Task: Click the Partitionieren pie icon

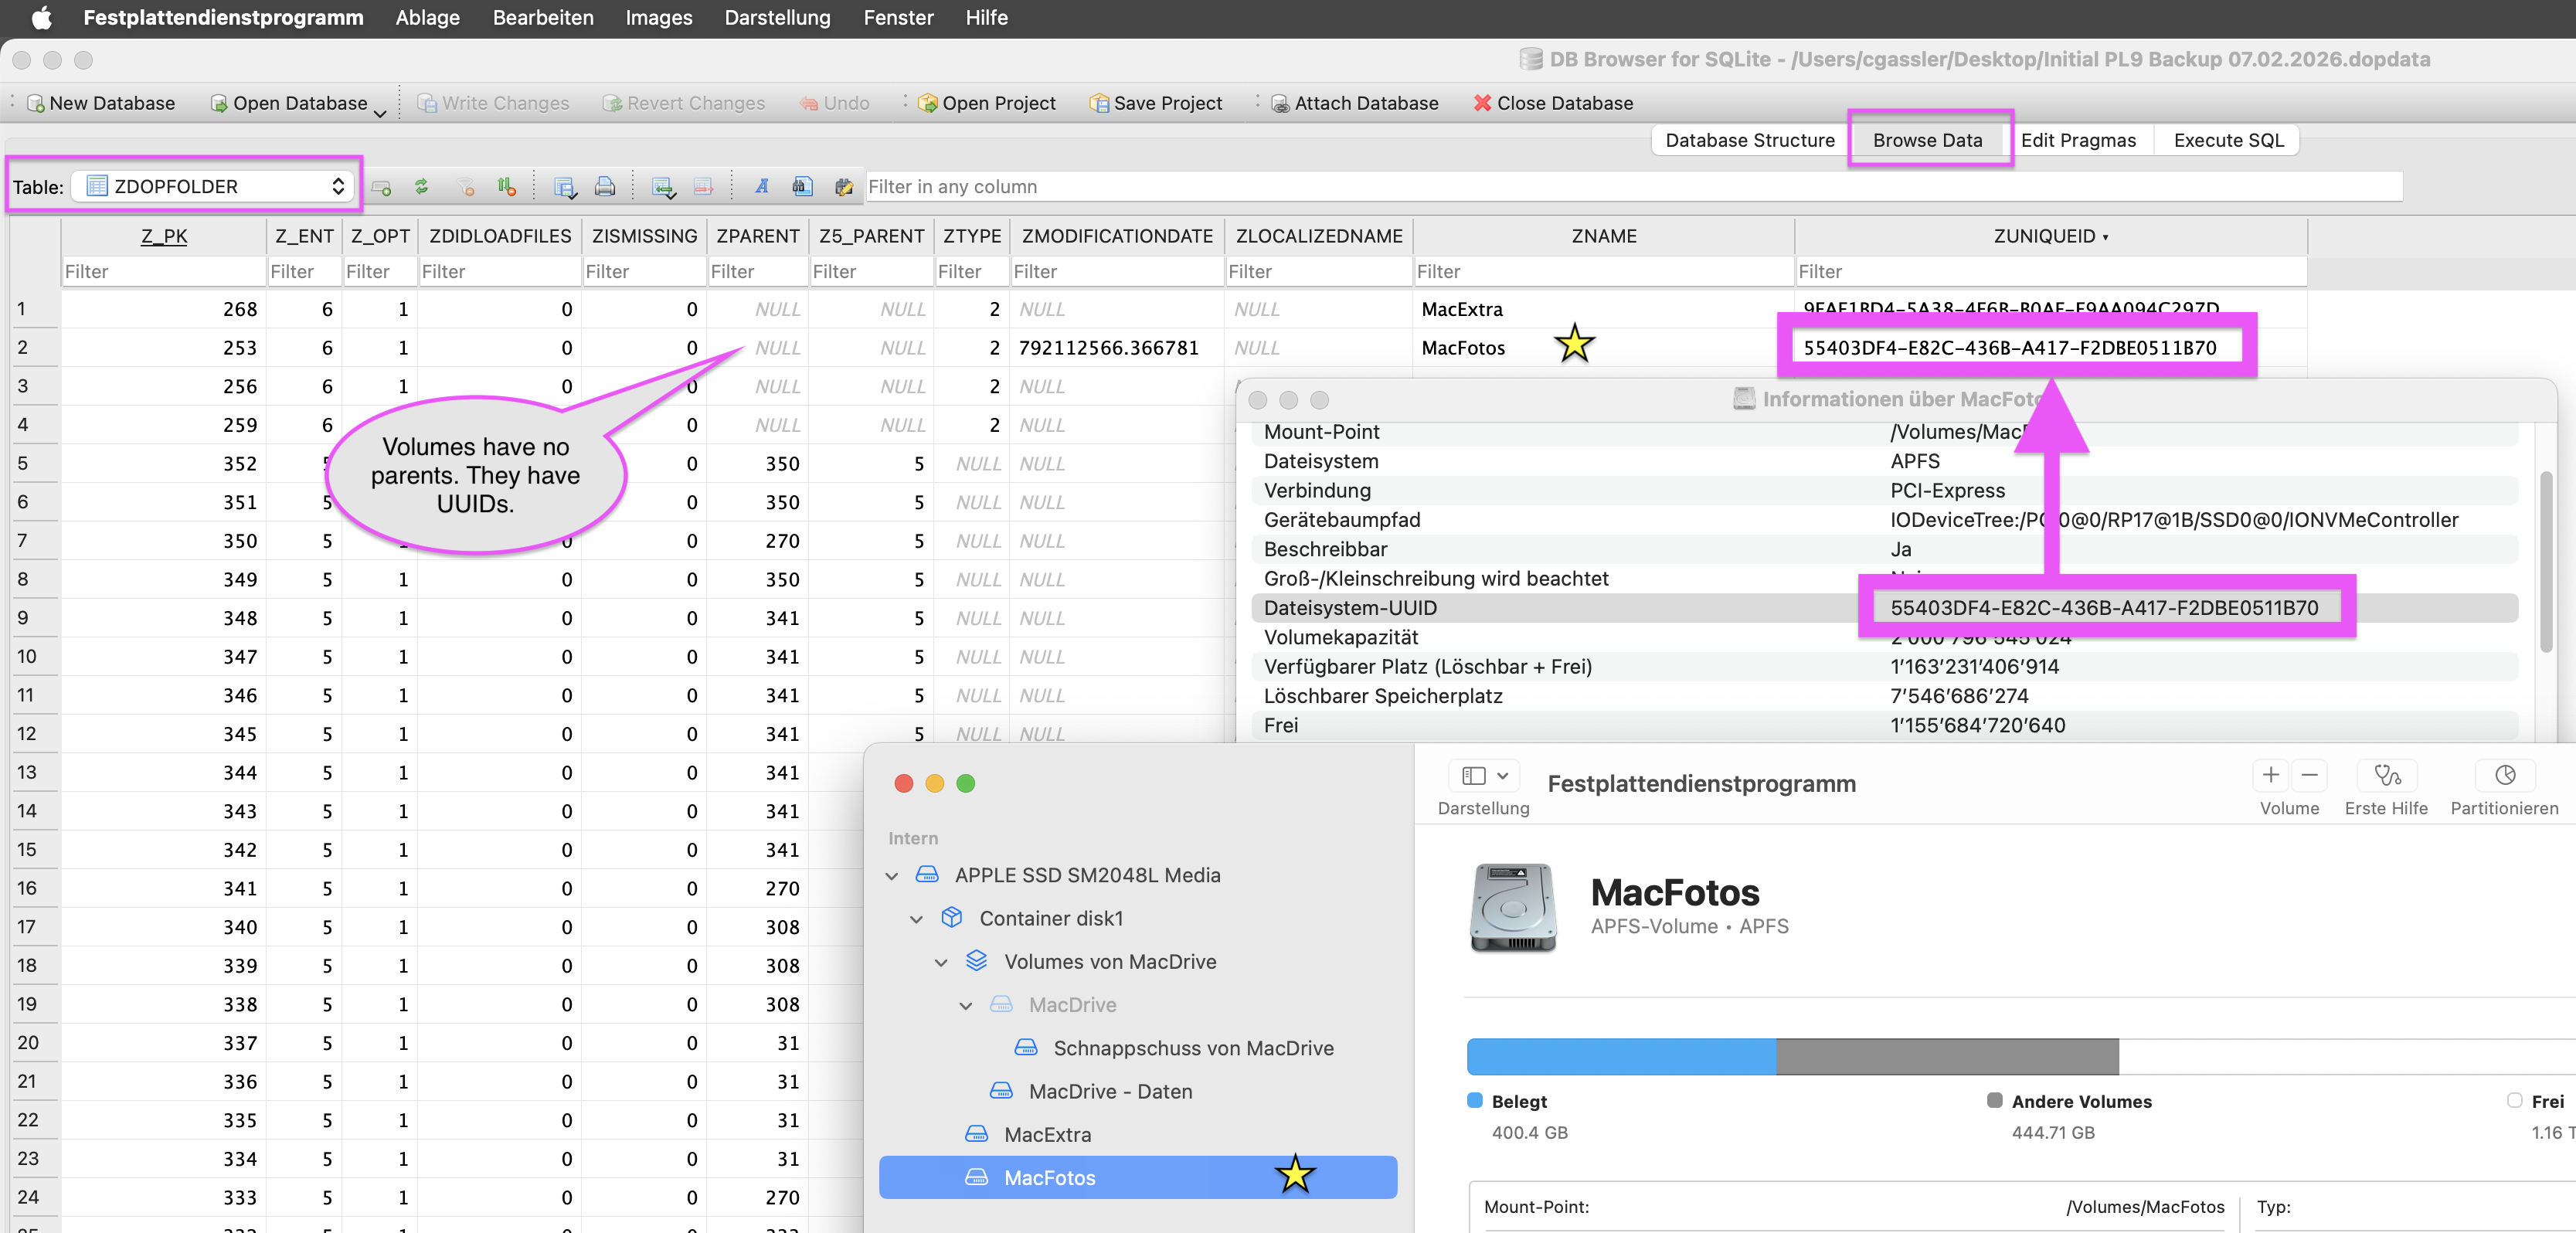Action: click(2504, 775)
